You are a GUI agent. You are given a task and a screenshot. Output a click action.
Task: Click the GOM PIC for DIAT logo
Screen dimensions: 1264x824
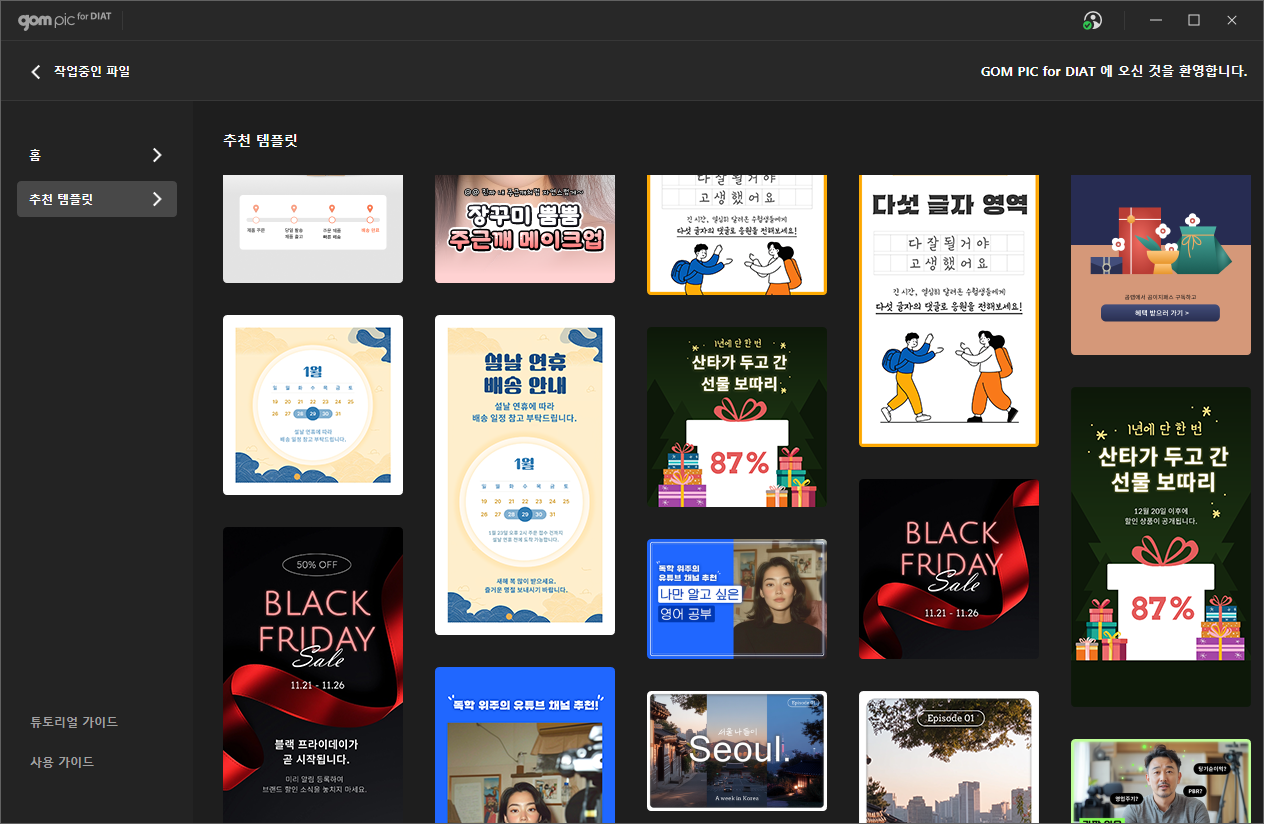[64, 20]
